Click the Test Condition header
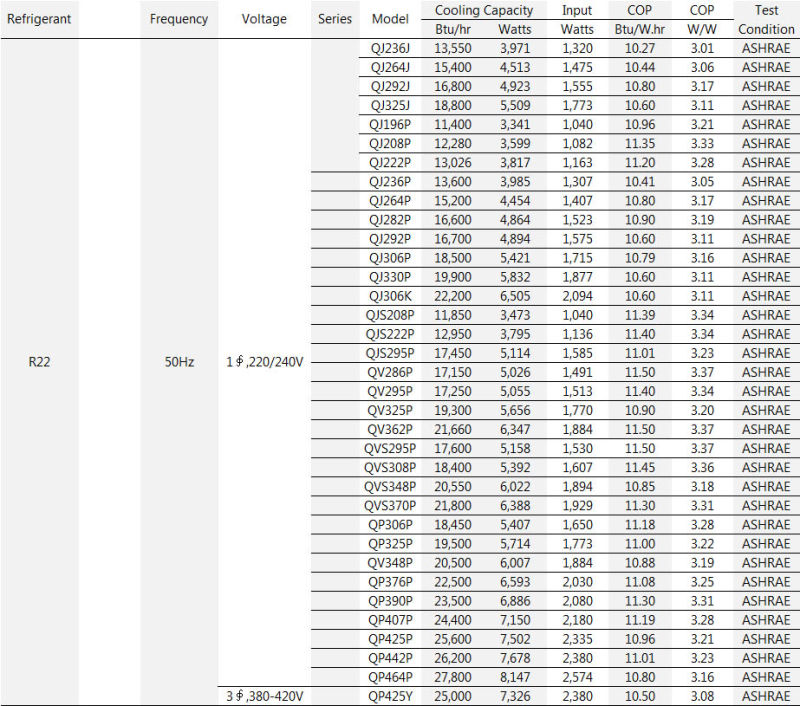This screenshot has width=800, height=706. (766, 19)
